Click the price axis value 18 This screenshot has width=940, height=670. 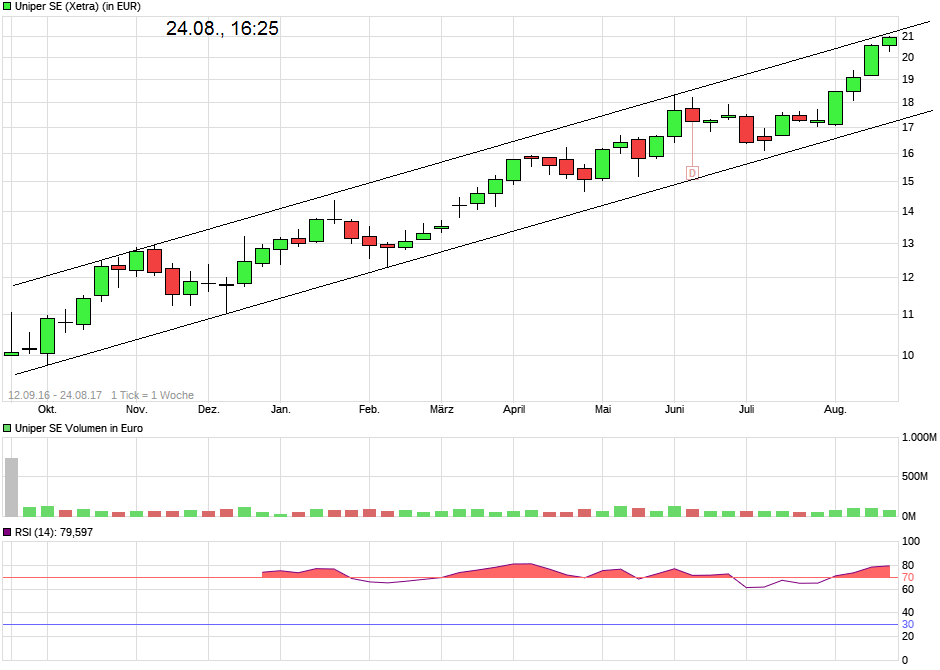pos(908,102)
